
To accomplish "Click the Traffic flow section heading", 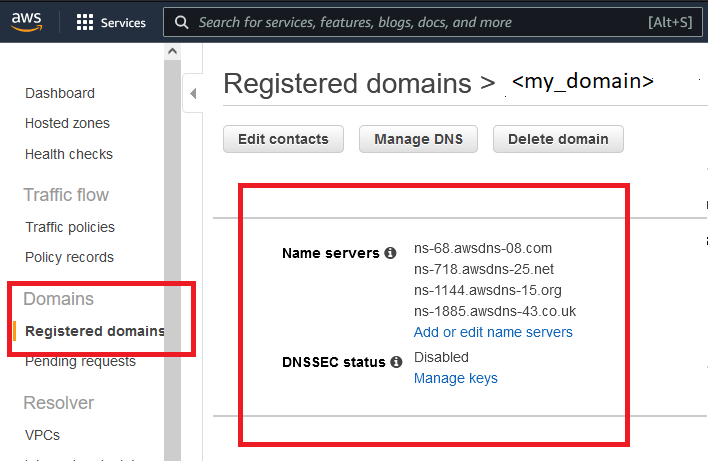I will pyautogui.click(x=66, y=195).
